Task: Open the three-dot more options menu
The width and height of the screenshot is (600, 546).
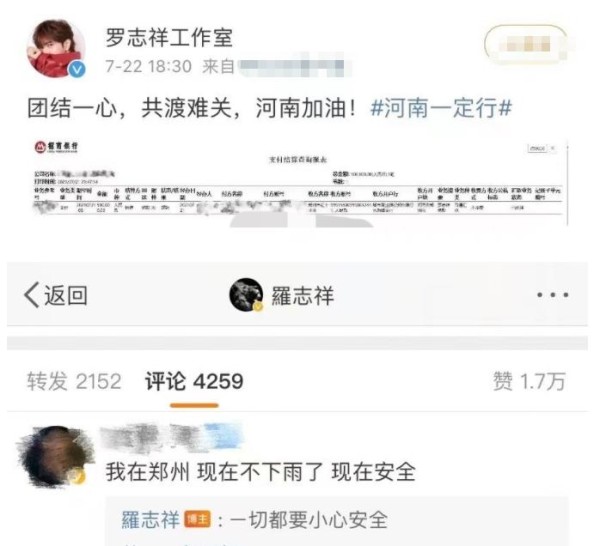Action: point(553,295)
